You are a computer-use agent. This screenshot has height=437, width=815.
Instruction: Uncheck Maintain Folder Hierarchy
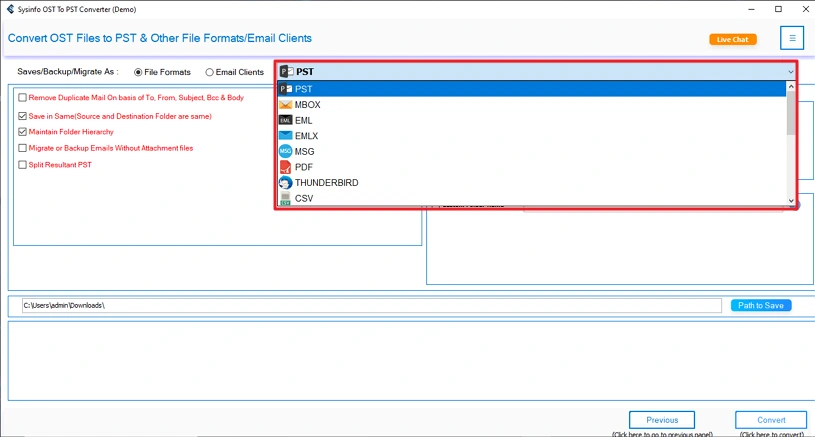point(22,131)
